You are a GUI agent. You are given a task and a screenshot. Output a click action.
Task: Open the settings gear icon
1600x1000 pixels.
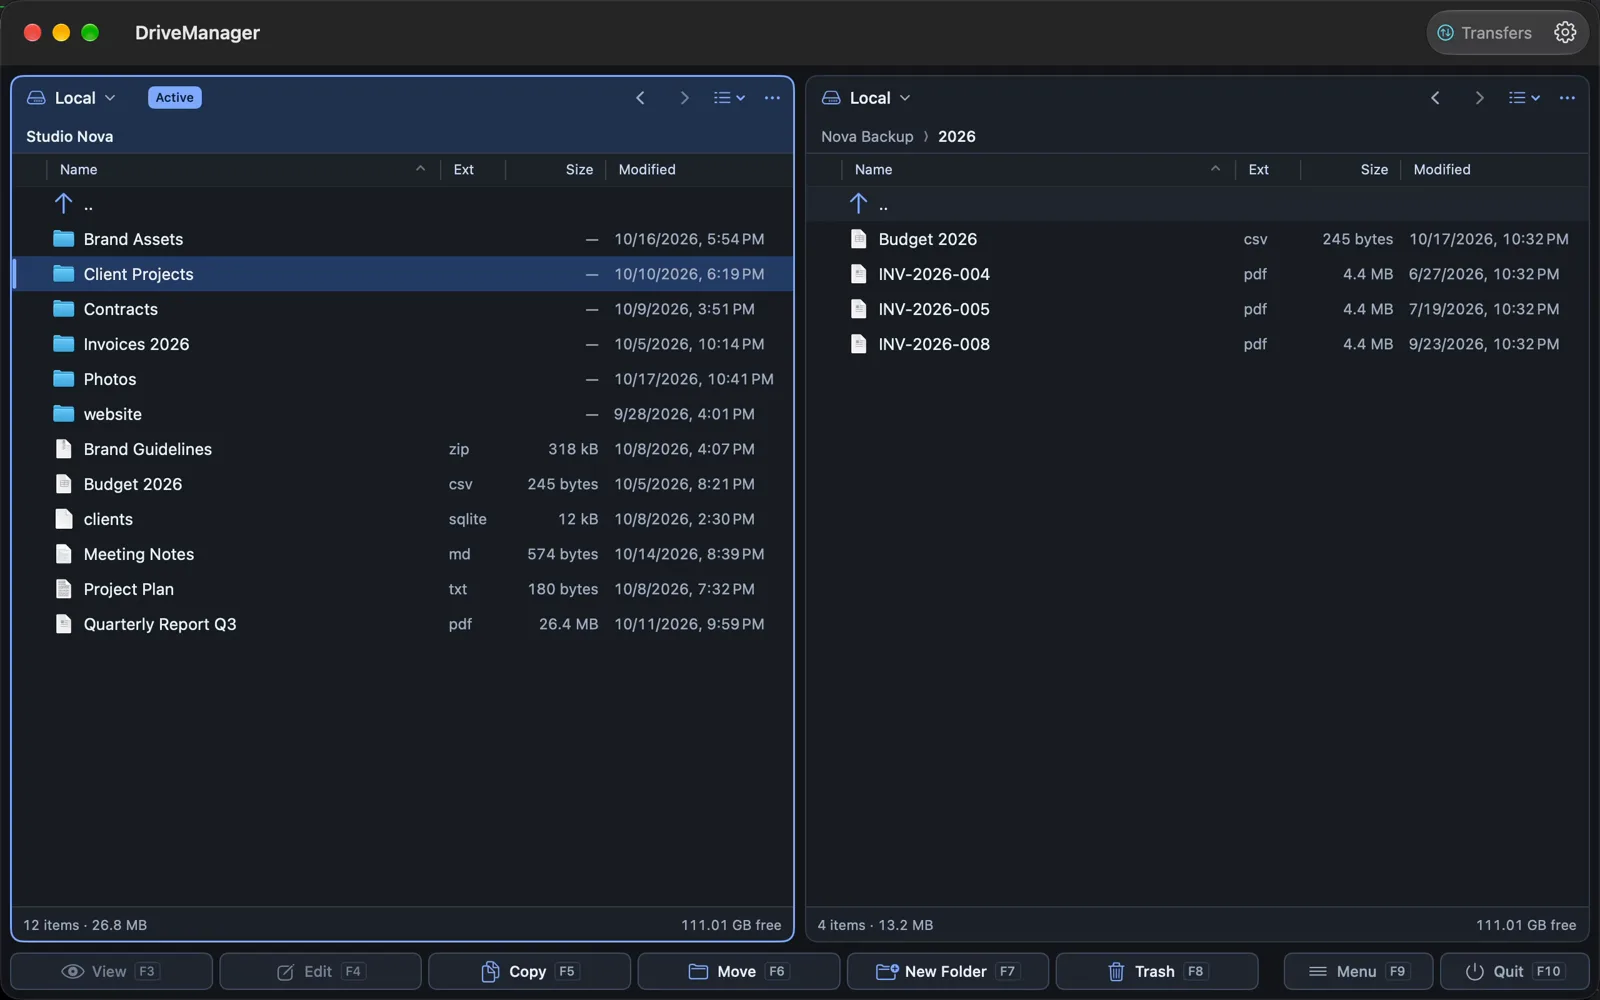point(1565,33)
